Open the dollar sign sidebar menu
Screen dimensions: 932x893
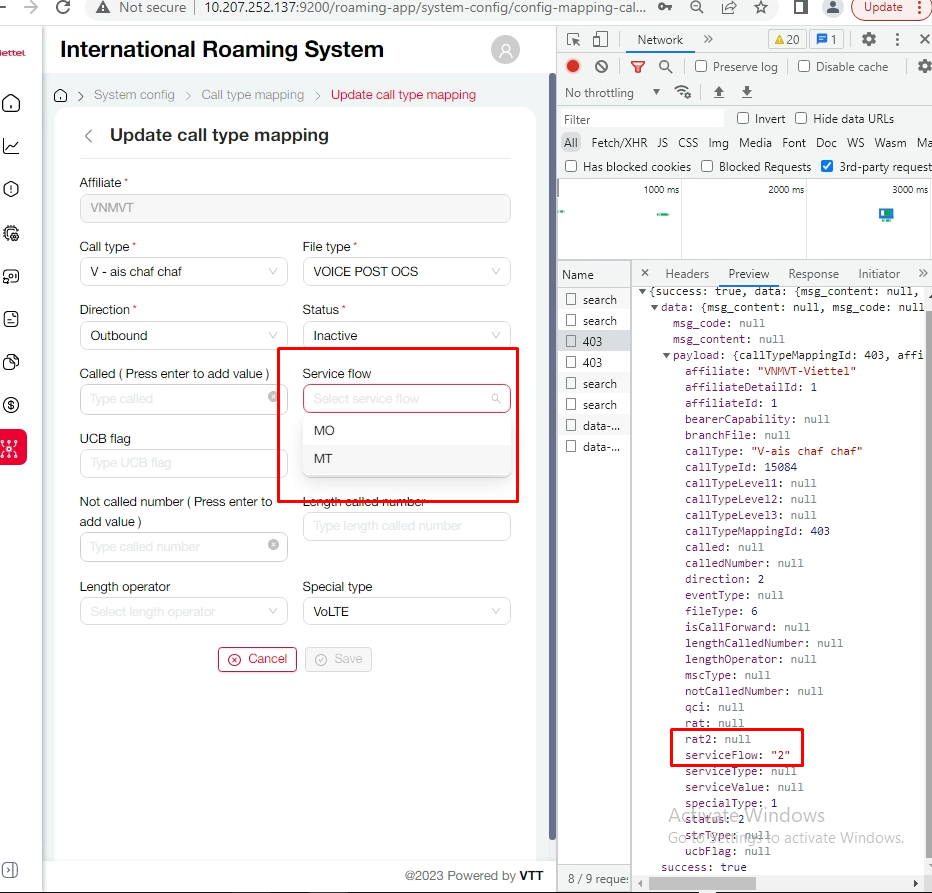point(12,405)
